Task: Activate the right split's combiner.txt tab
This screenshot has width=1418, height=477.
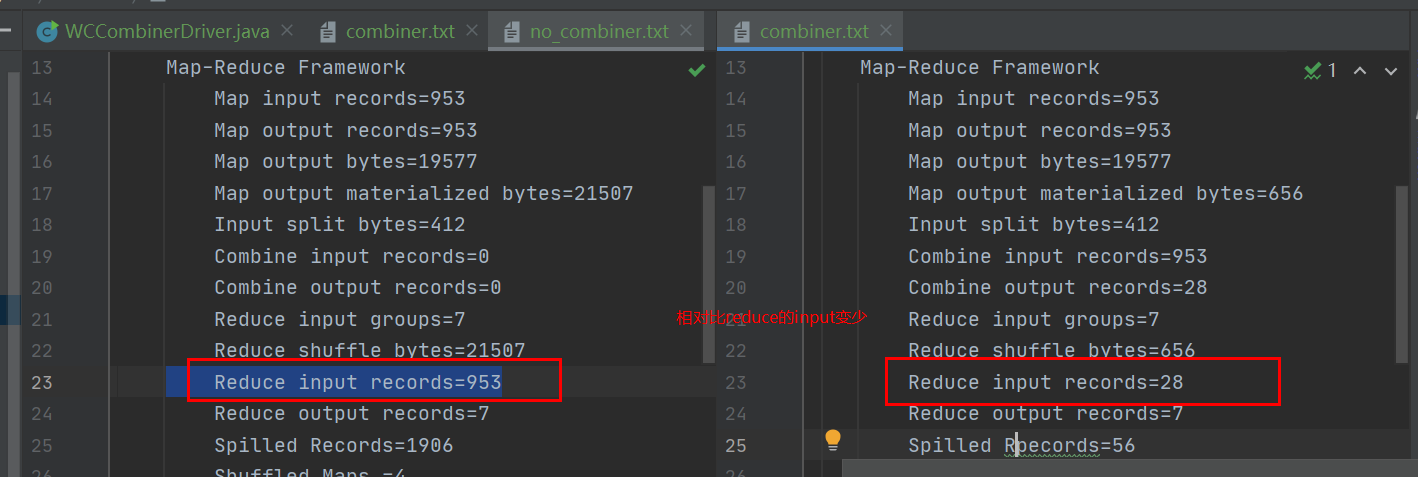Action: point(810,32)
